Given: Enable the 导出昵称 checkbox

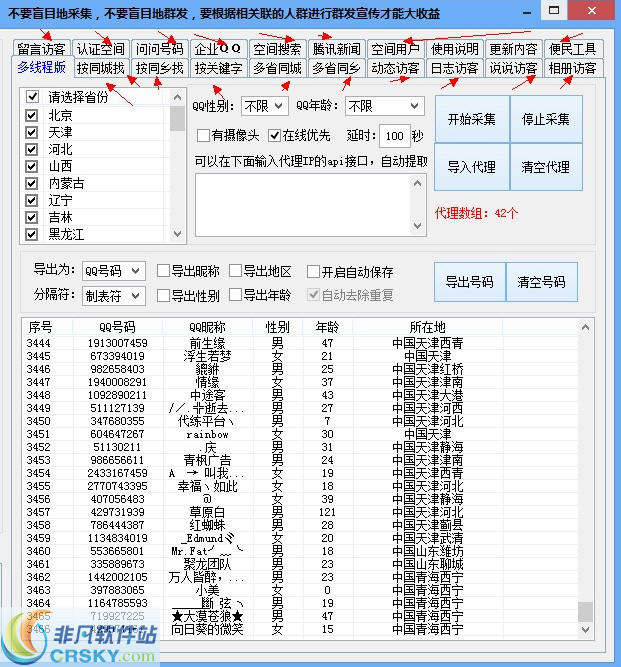Looking at the screenshot, I should click(163, 271).
